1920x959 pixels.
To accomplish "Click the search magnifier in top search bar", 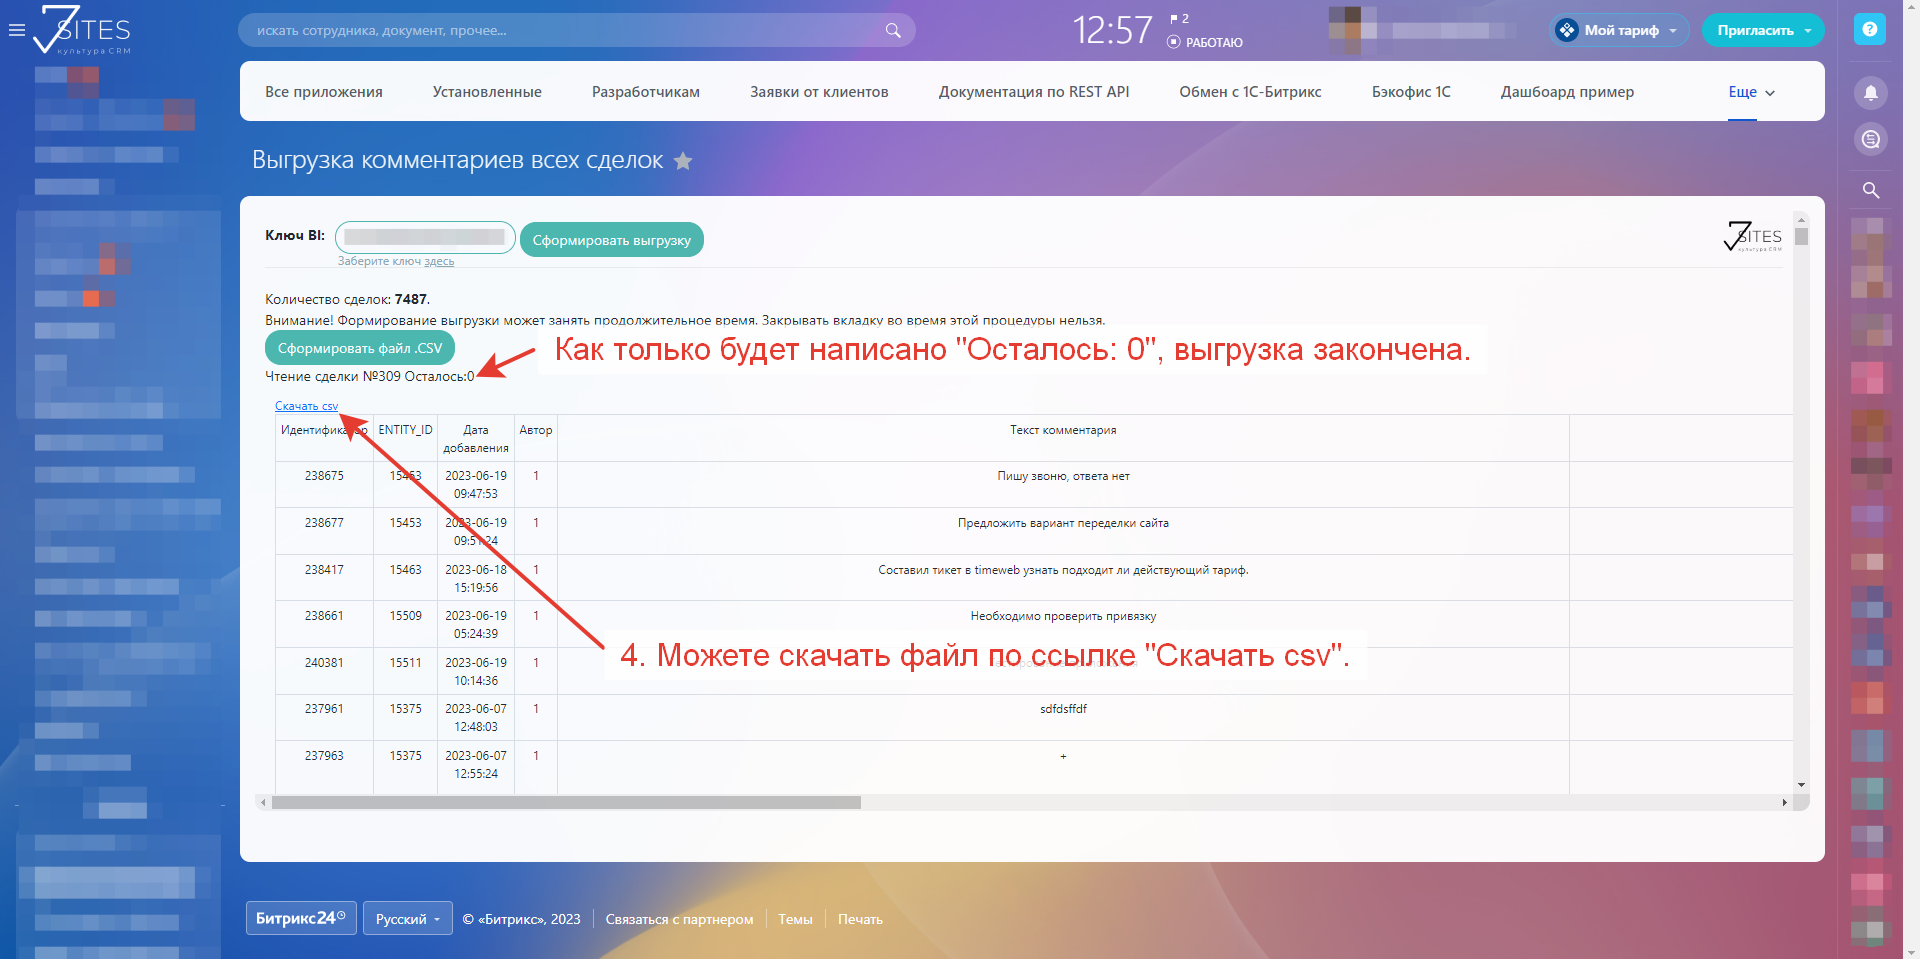I will pos(893,30).
